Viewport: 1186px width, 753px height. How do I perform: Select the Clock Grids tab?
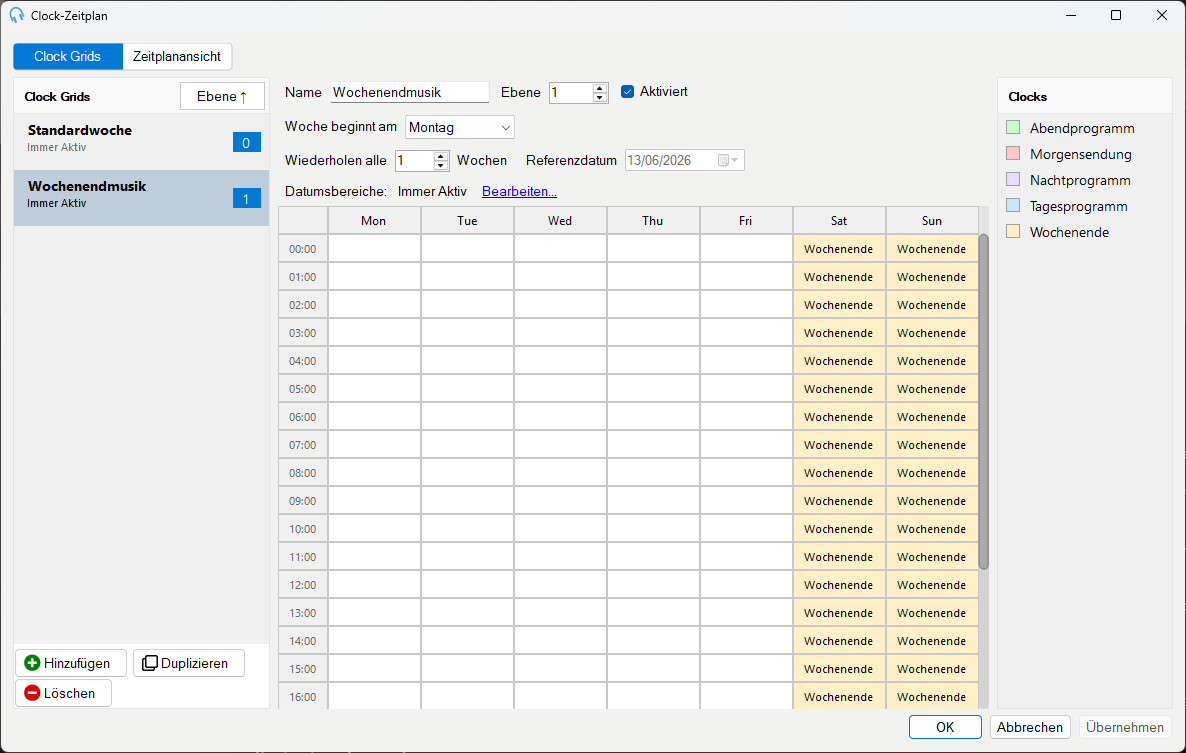coord(67,57)
